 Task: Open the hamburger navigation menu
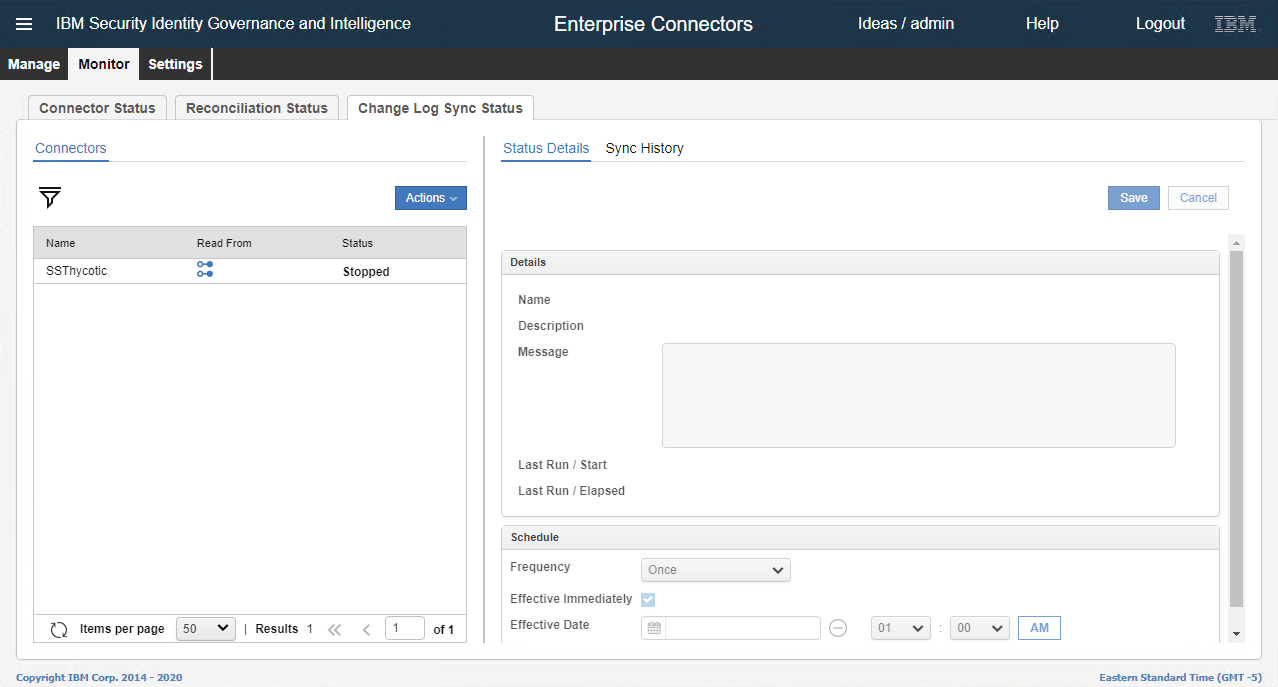click(x=24, y=24)
